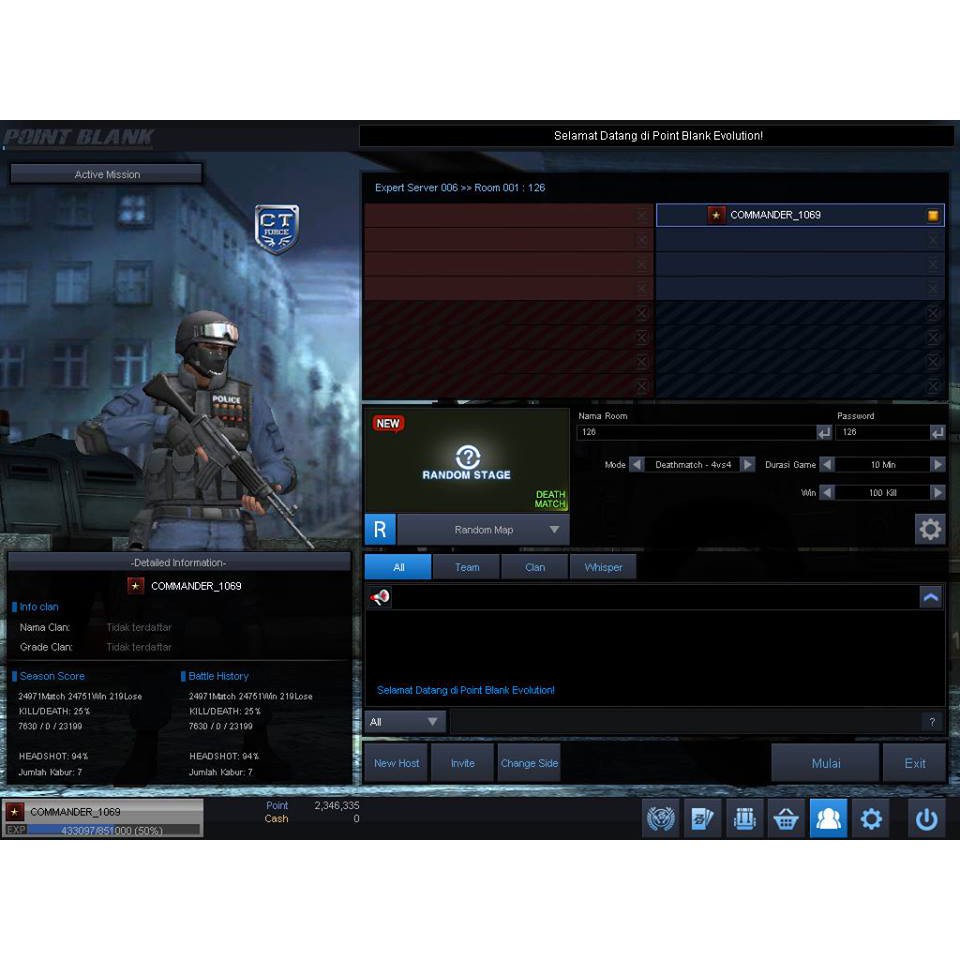Open the shop basket icon
This screenshot has width=960, height=960.
click(786, 819)
